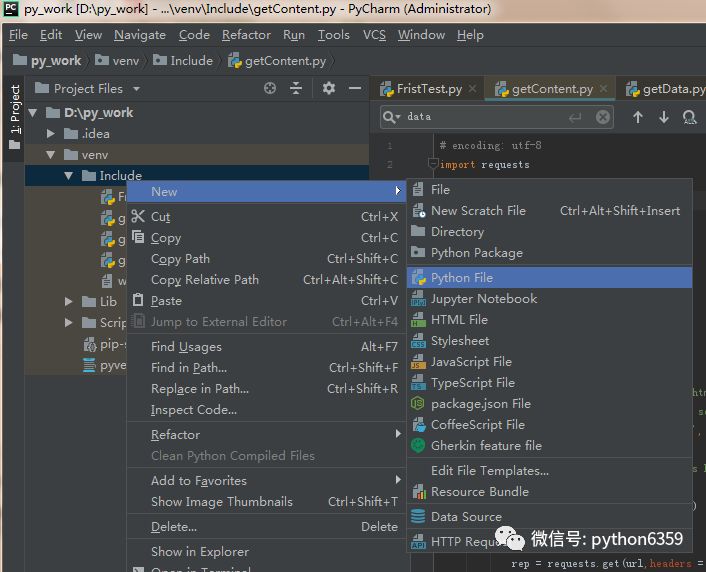
Task: Collapse the D:\py_work root node
Action: (x=33, y=113)
